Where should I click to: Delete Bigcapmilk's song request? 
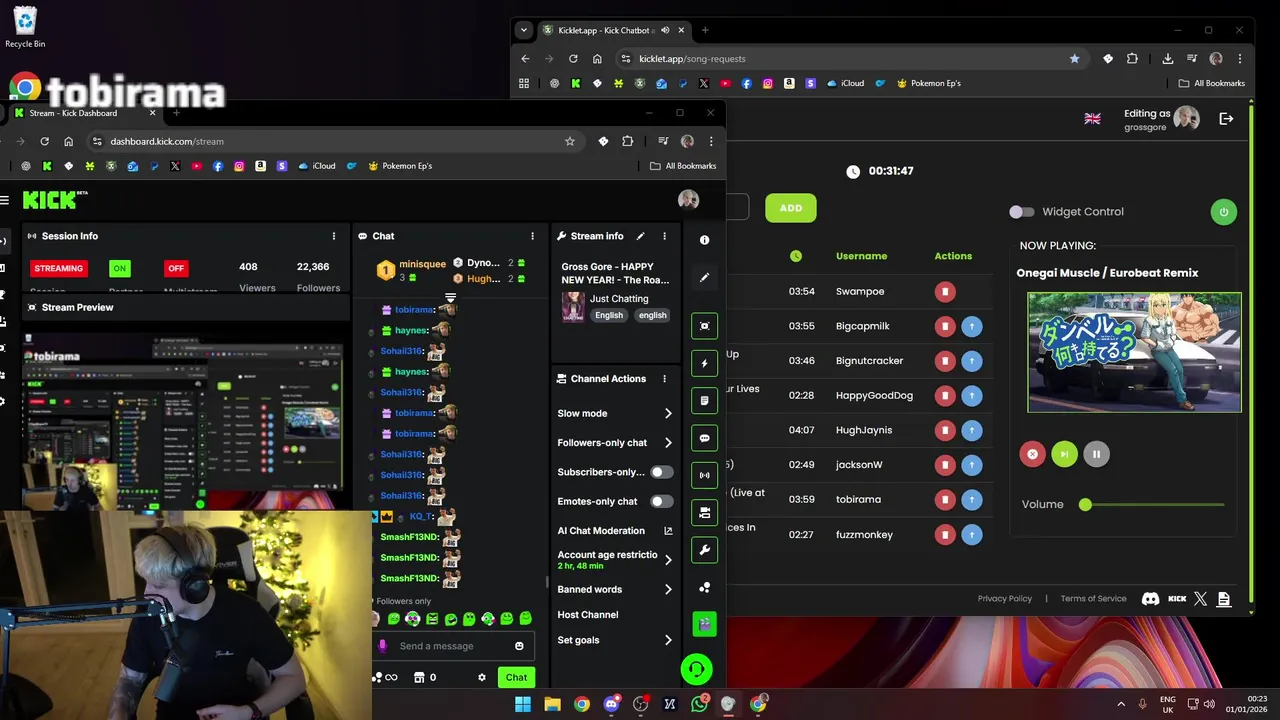click(x=945, y=326)
